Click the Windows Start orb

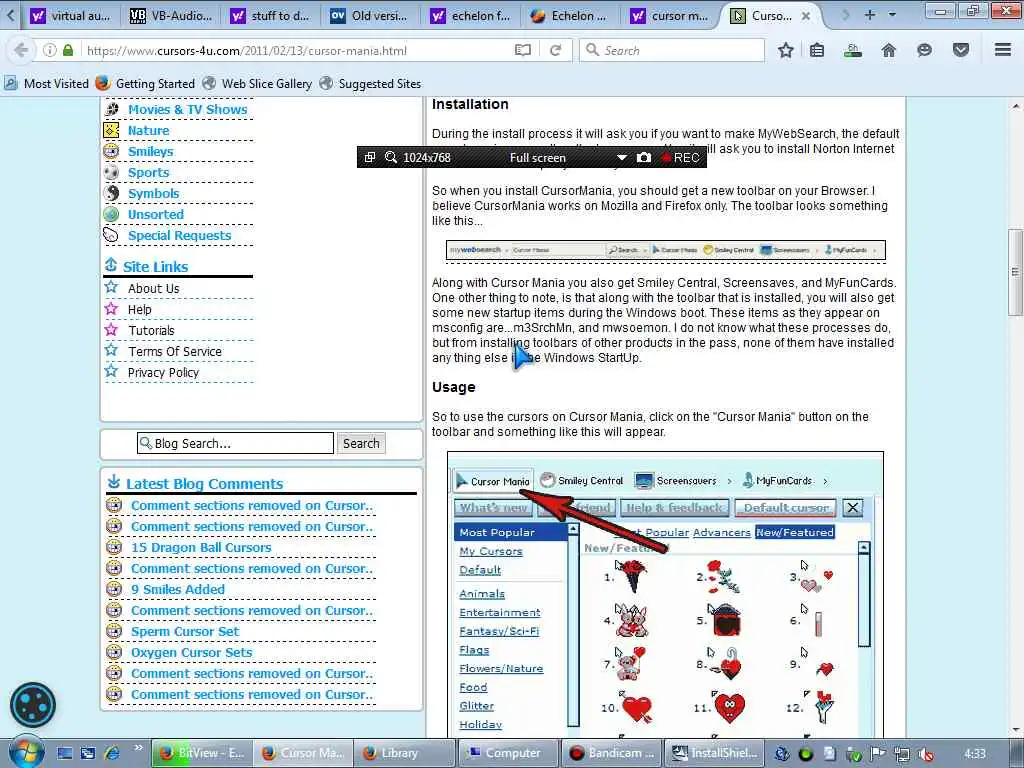pos(26,752)
